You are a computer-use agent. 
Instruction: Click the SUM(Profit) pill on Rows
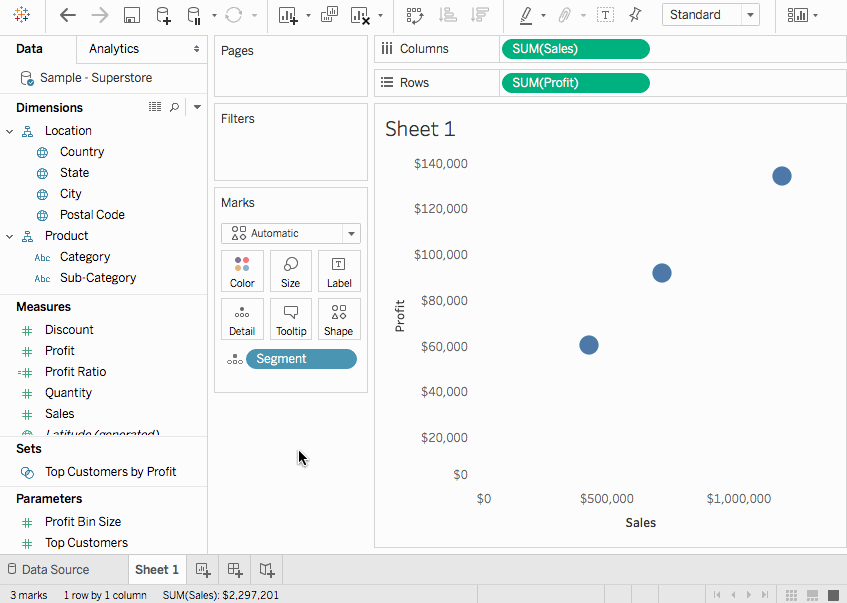(575, 82)
